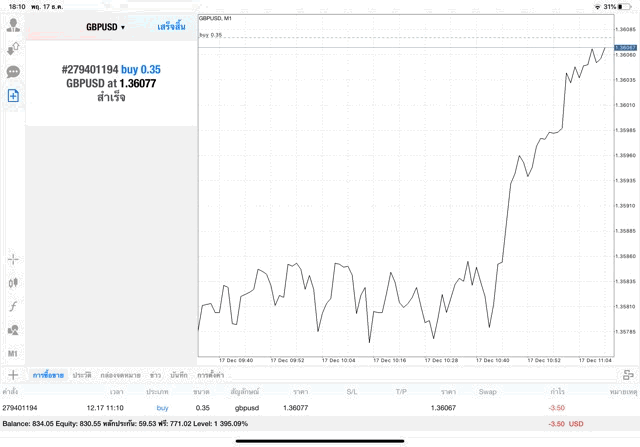Switch to the ข่าว news tab
This screenshot has height=447, width=640.
[x=155, y=375]
